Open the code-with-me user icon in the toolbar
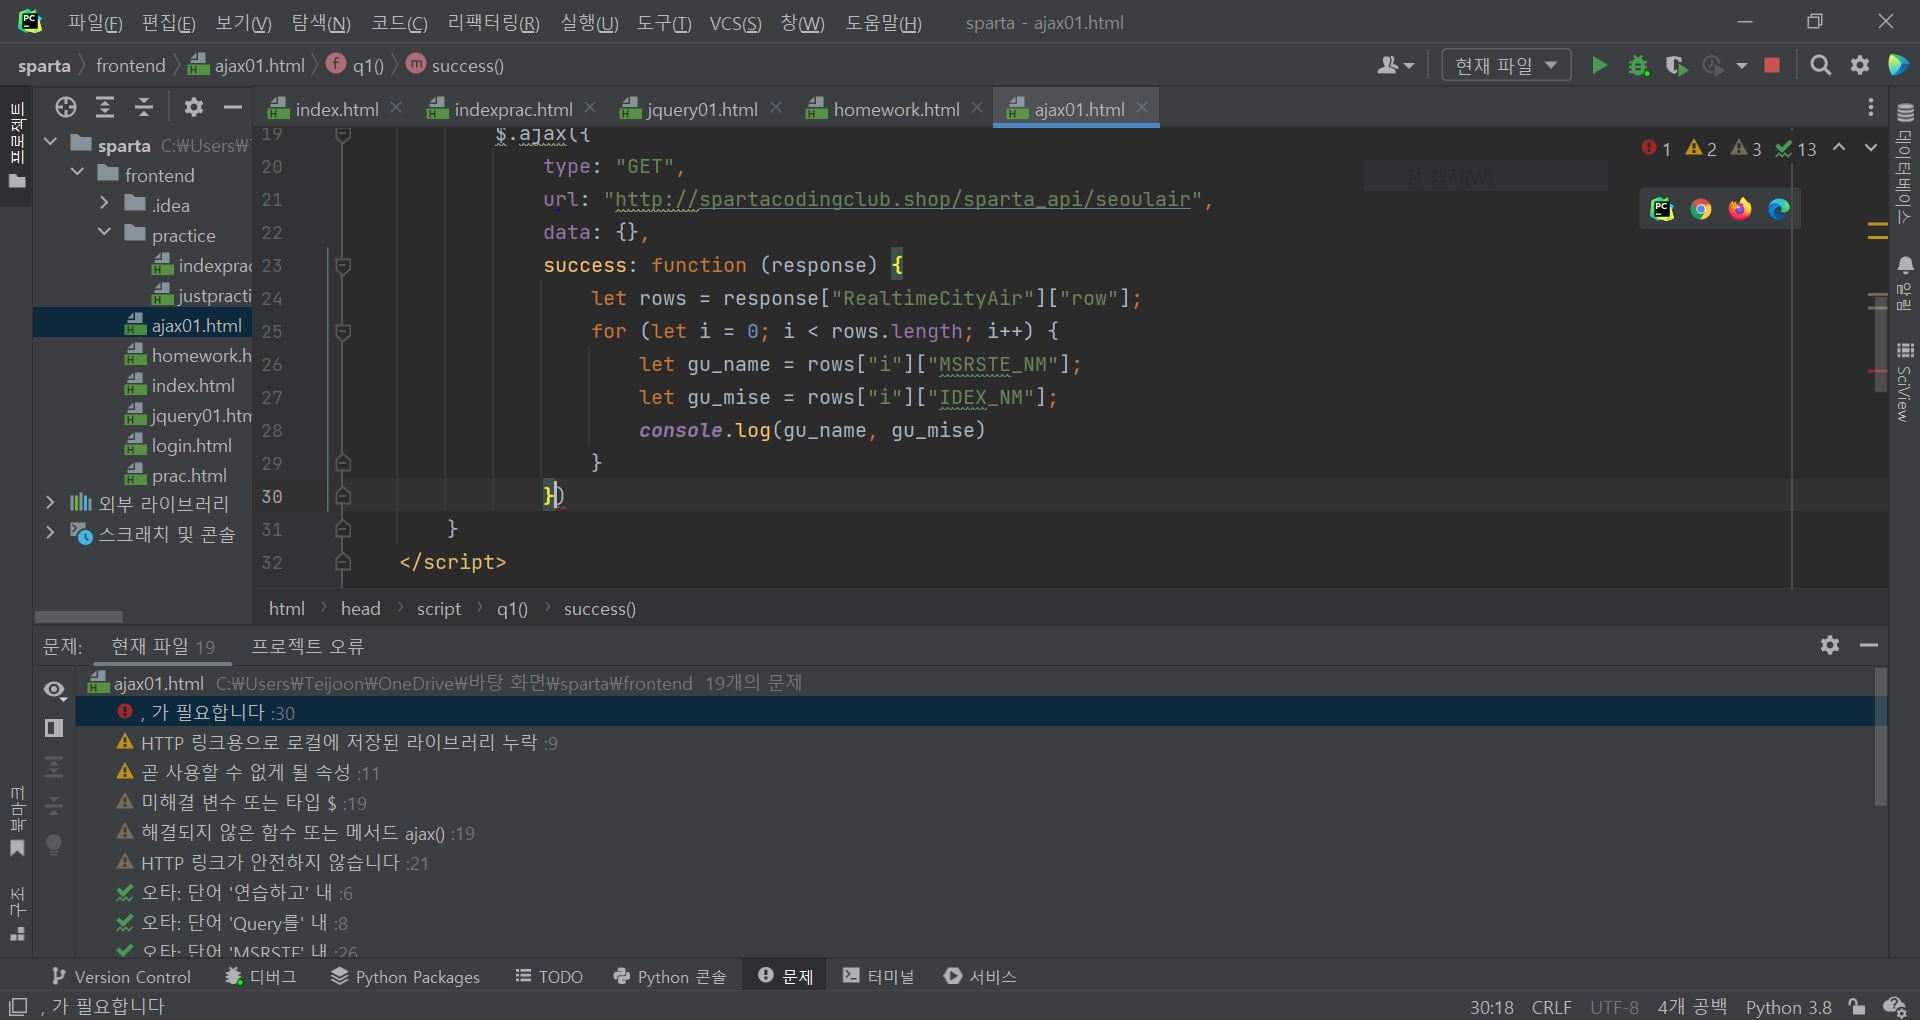This screenshot has height=1020, width=1920. pos(1395,66)
